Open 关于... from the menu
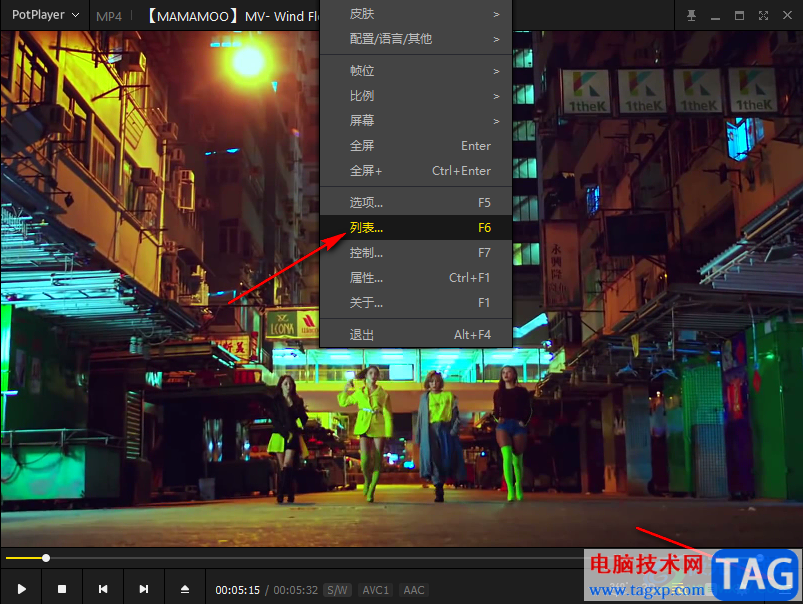803x604 pixels. tap(416, 303)
